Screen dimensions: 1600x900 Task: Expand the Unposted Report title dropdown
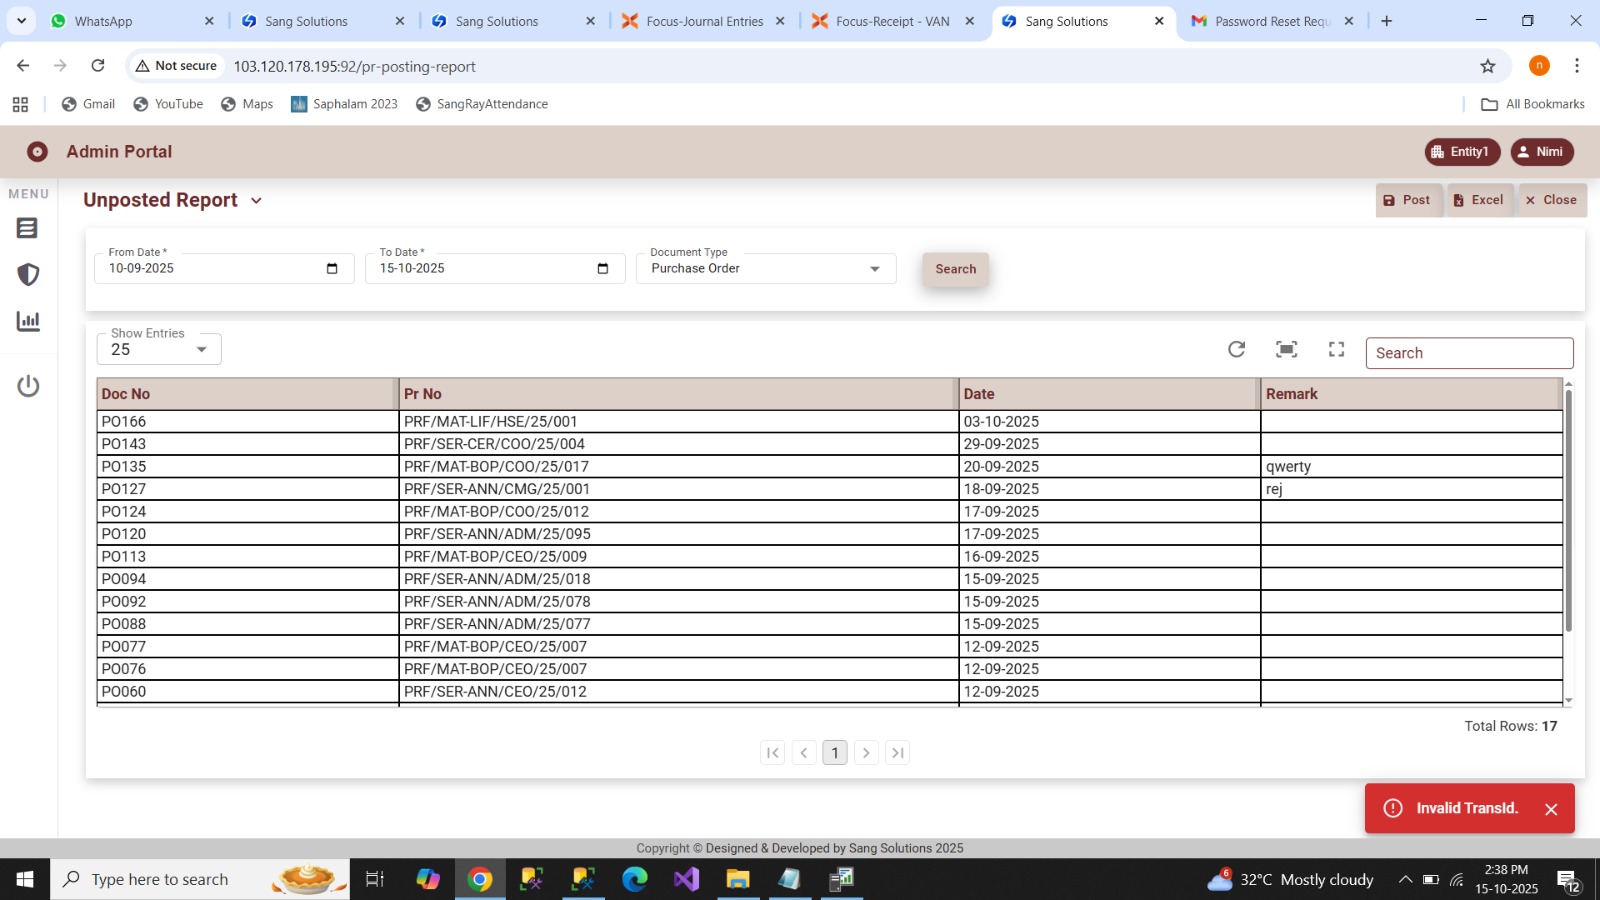(x=256, y=201)
